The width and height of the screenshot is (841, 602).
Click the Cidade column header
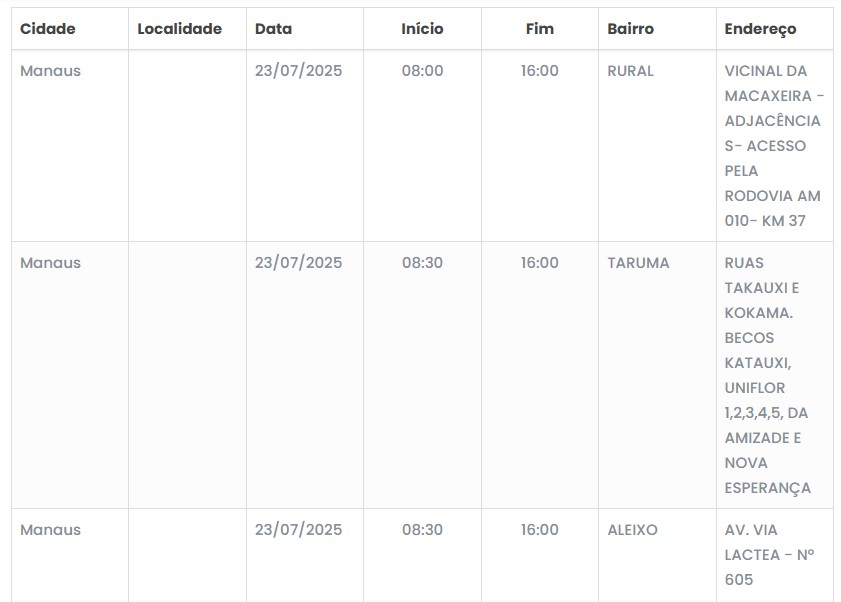(48, 29)
